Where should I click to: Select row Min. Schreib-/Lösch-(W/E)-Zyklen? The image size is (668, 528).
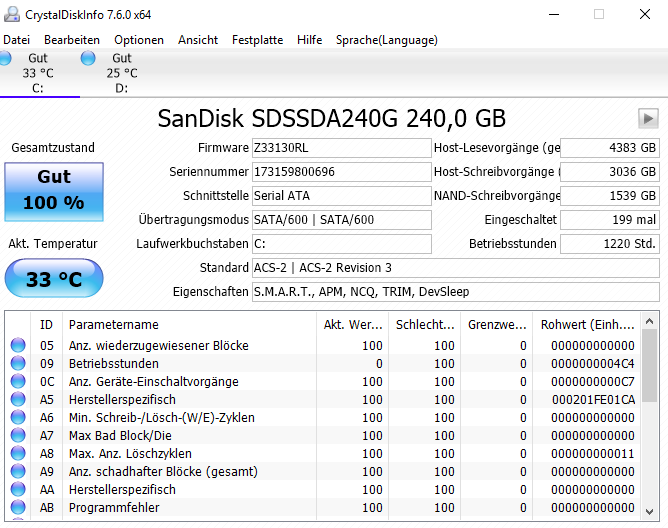322,417
